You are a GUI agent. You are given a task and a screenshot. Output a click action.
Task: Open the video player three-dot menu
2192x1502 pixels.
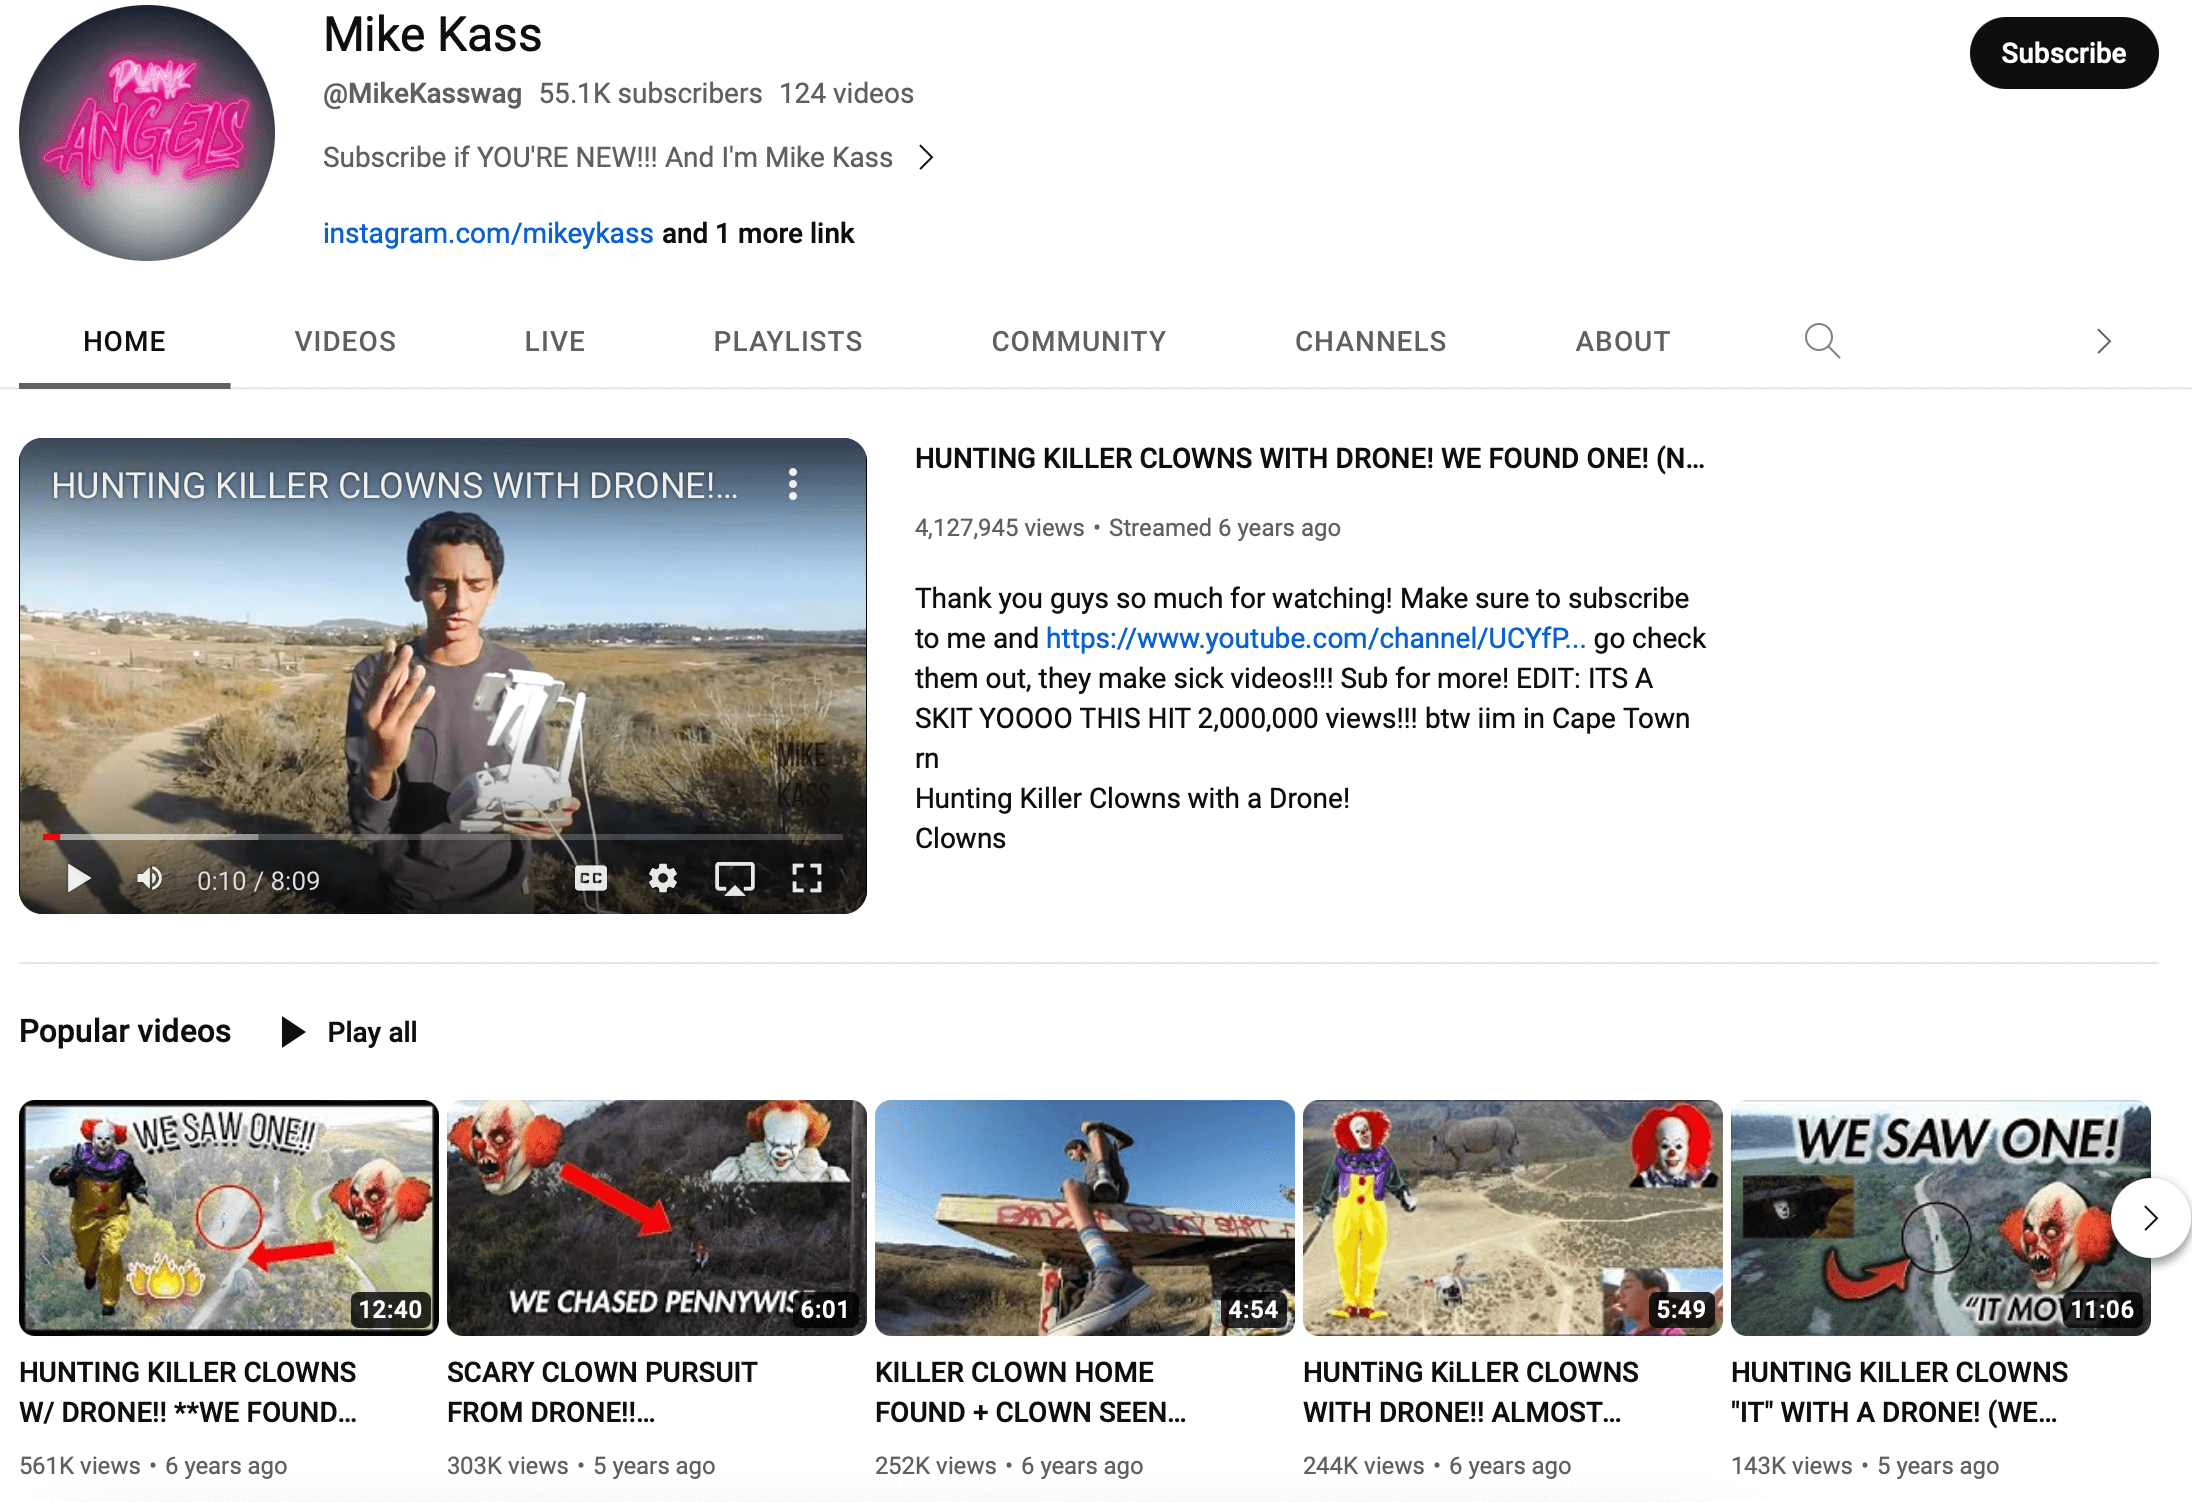click(x=793, y=484)
